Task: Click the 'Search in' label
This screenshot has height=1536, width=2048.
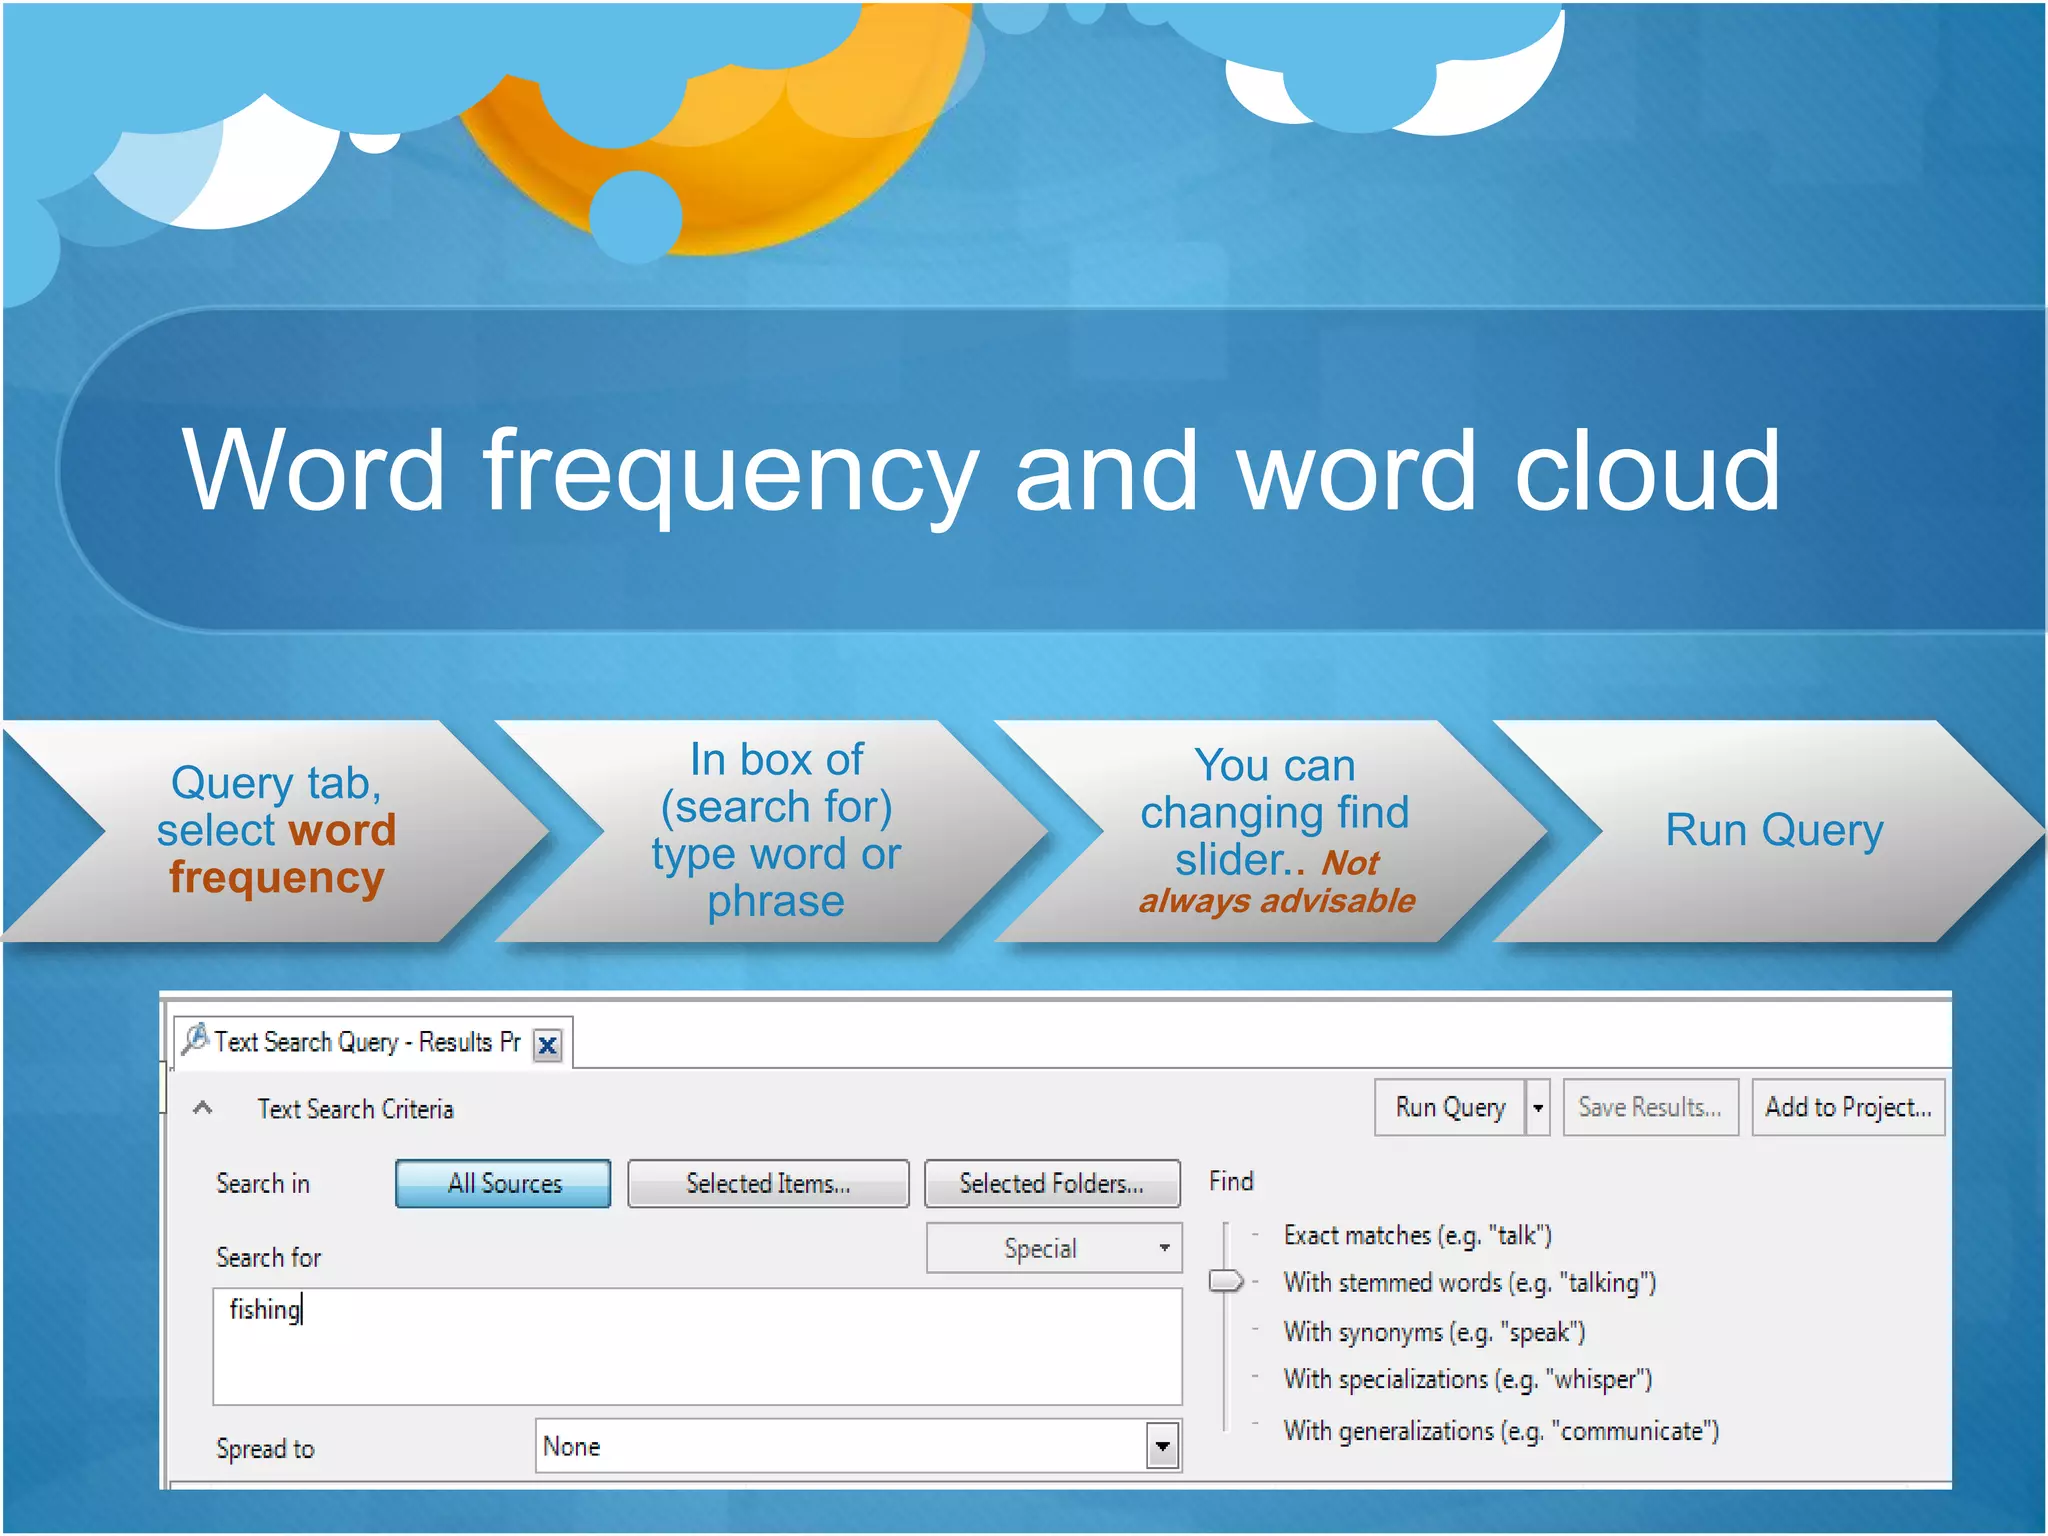Action: click(263, 1184)
